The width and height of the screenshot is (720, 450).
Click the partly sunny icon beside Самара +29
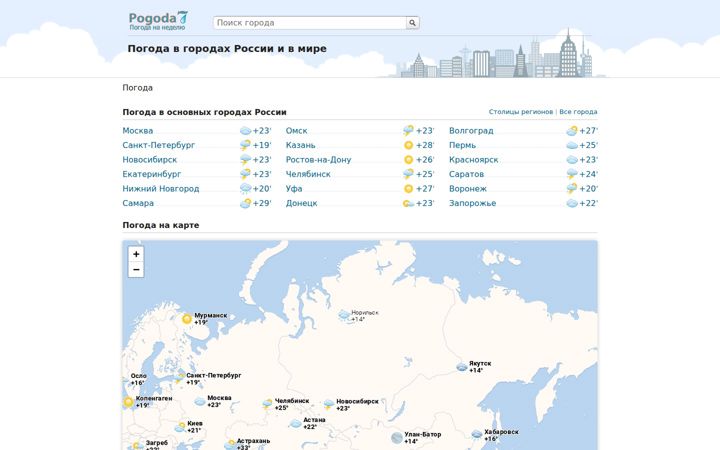click(246, 203)
